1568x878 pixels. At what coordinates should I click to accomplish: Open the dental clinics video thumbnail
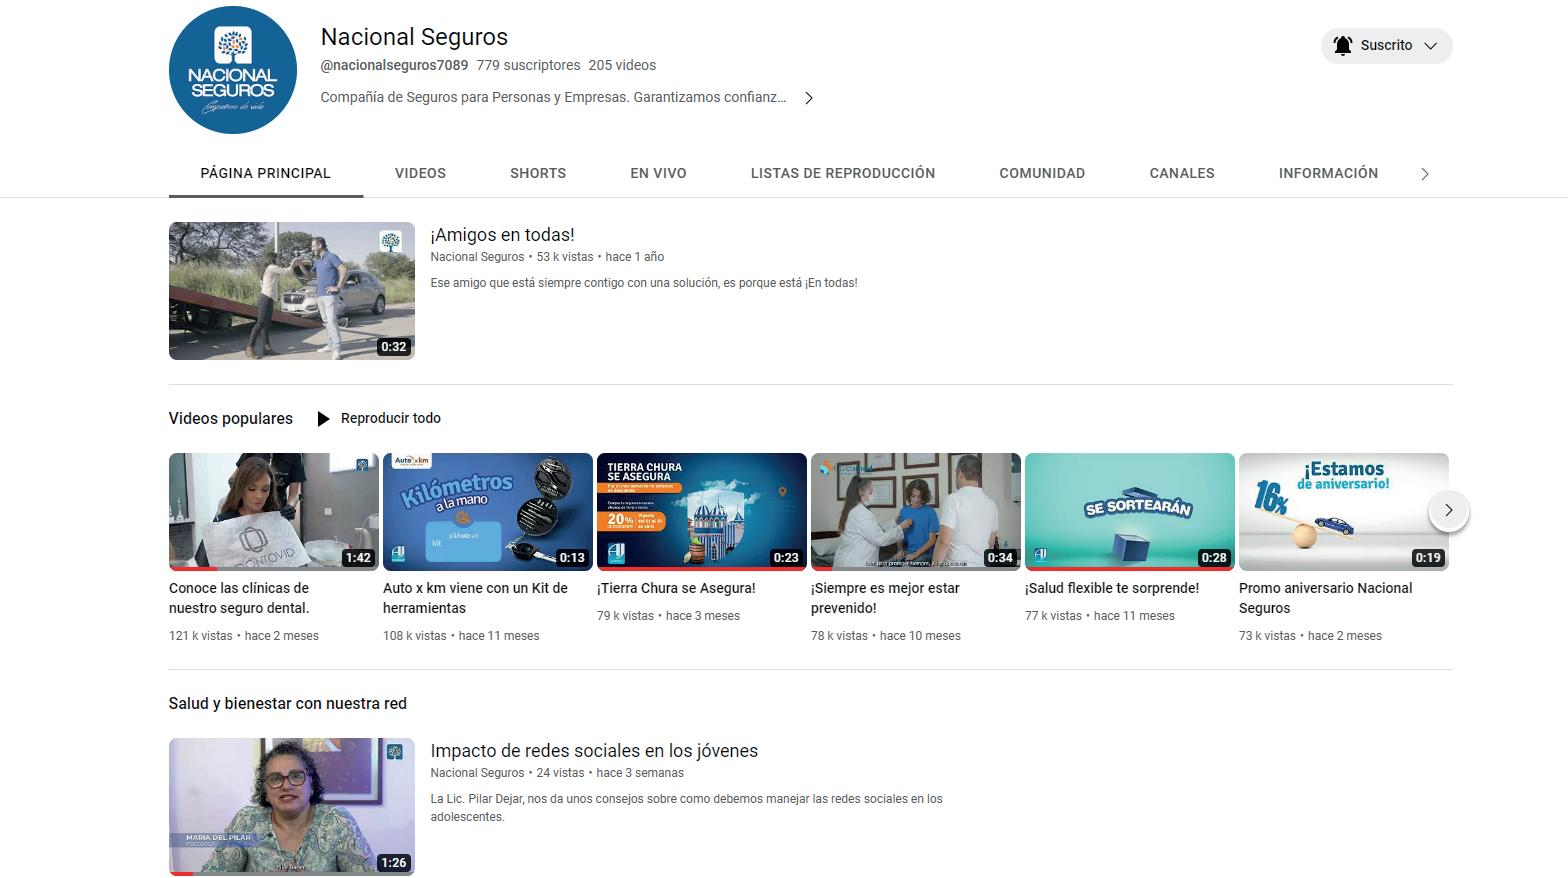click(x=274, y=512)
